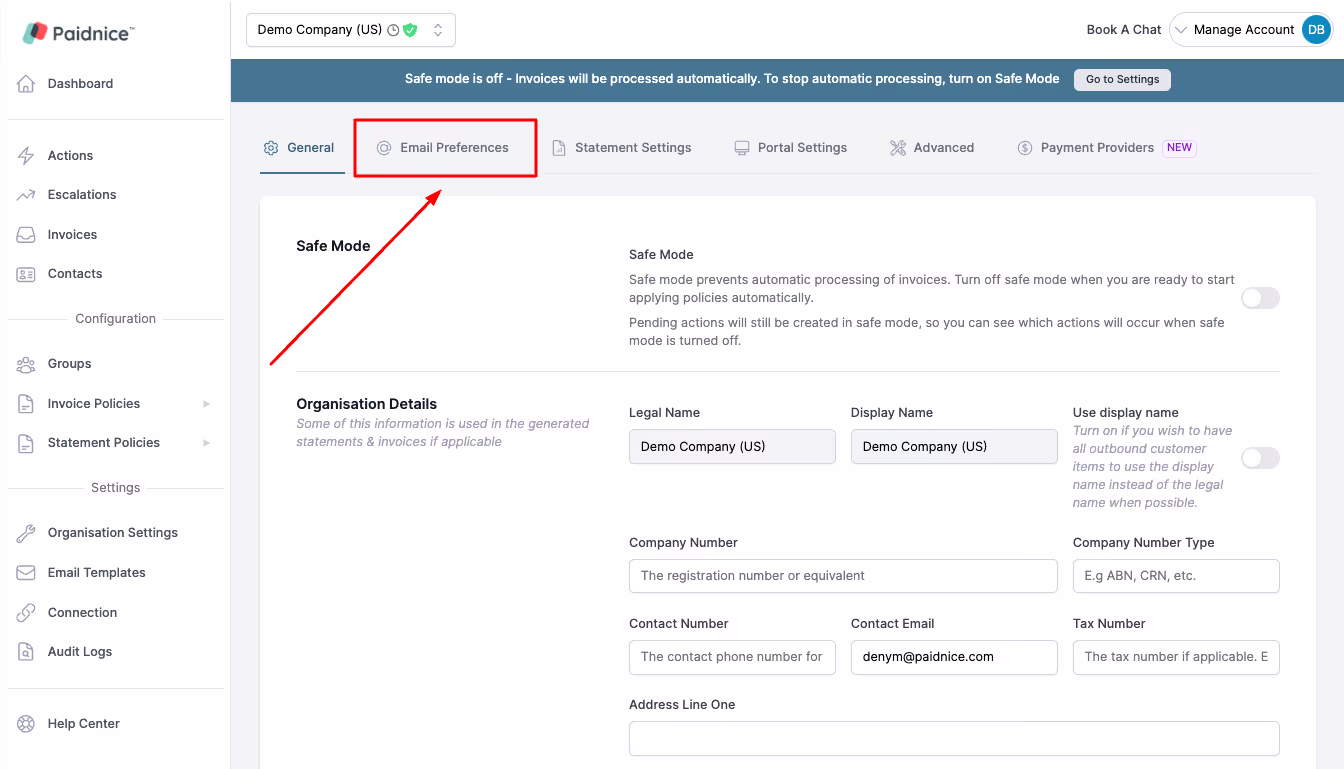Click the Escalations trend arrow icon

(x=27, y=195)
